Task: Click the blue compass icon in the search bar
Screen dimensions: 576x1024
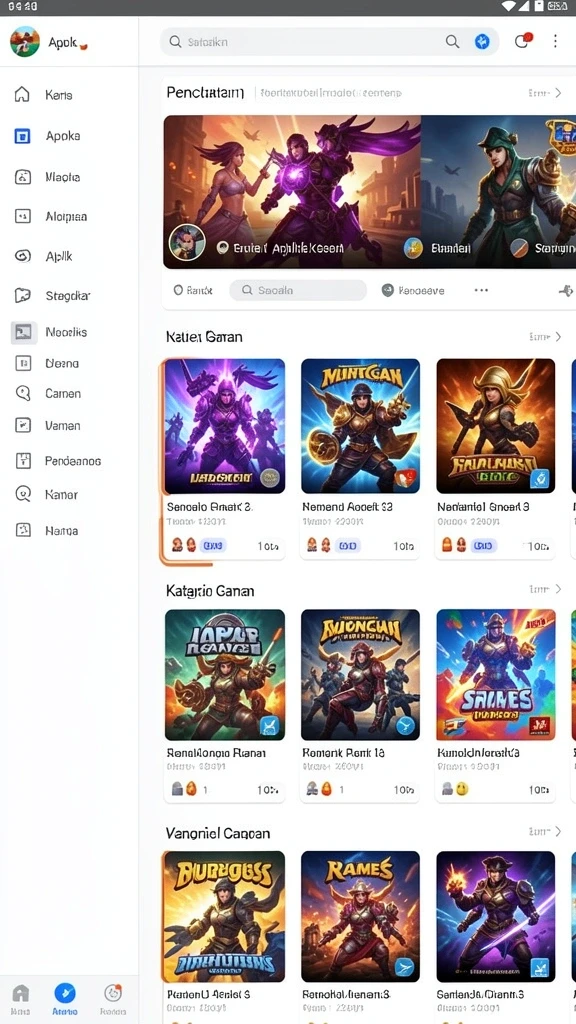Action: 482,41
